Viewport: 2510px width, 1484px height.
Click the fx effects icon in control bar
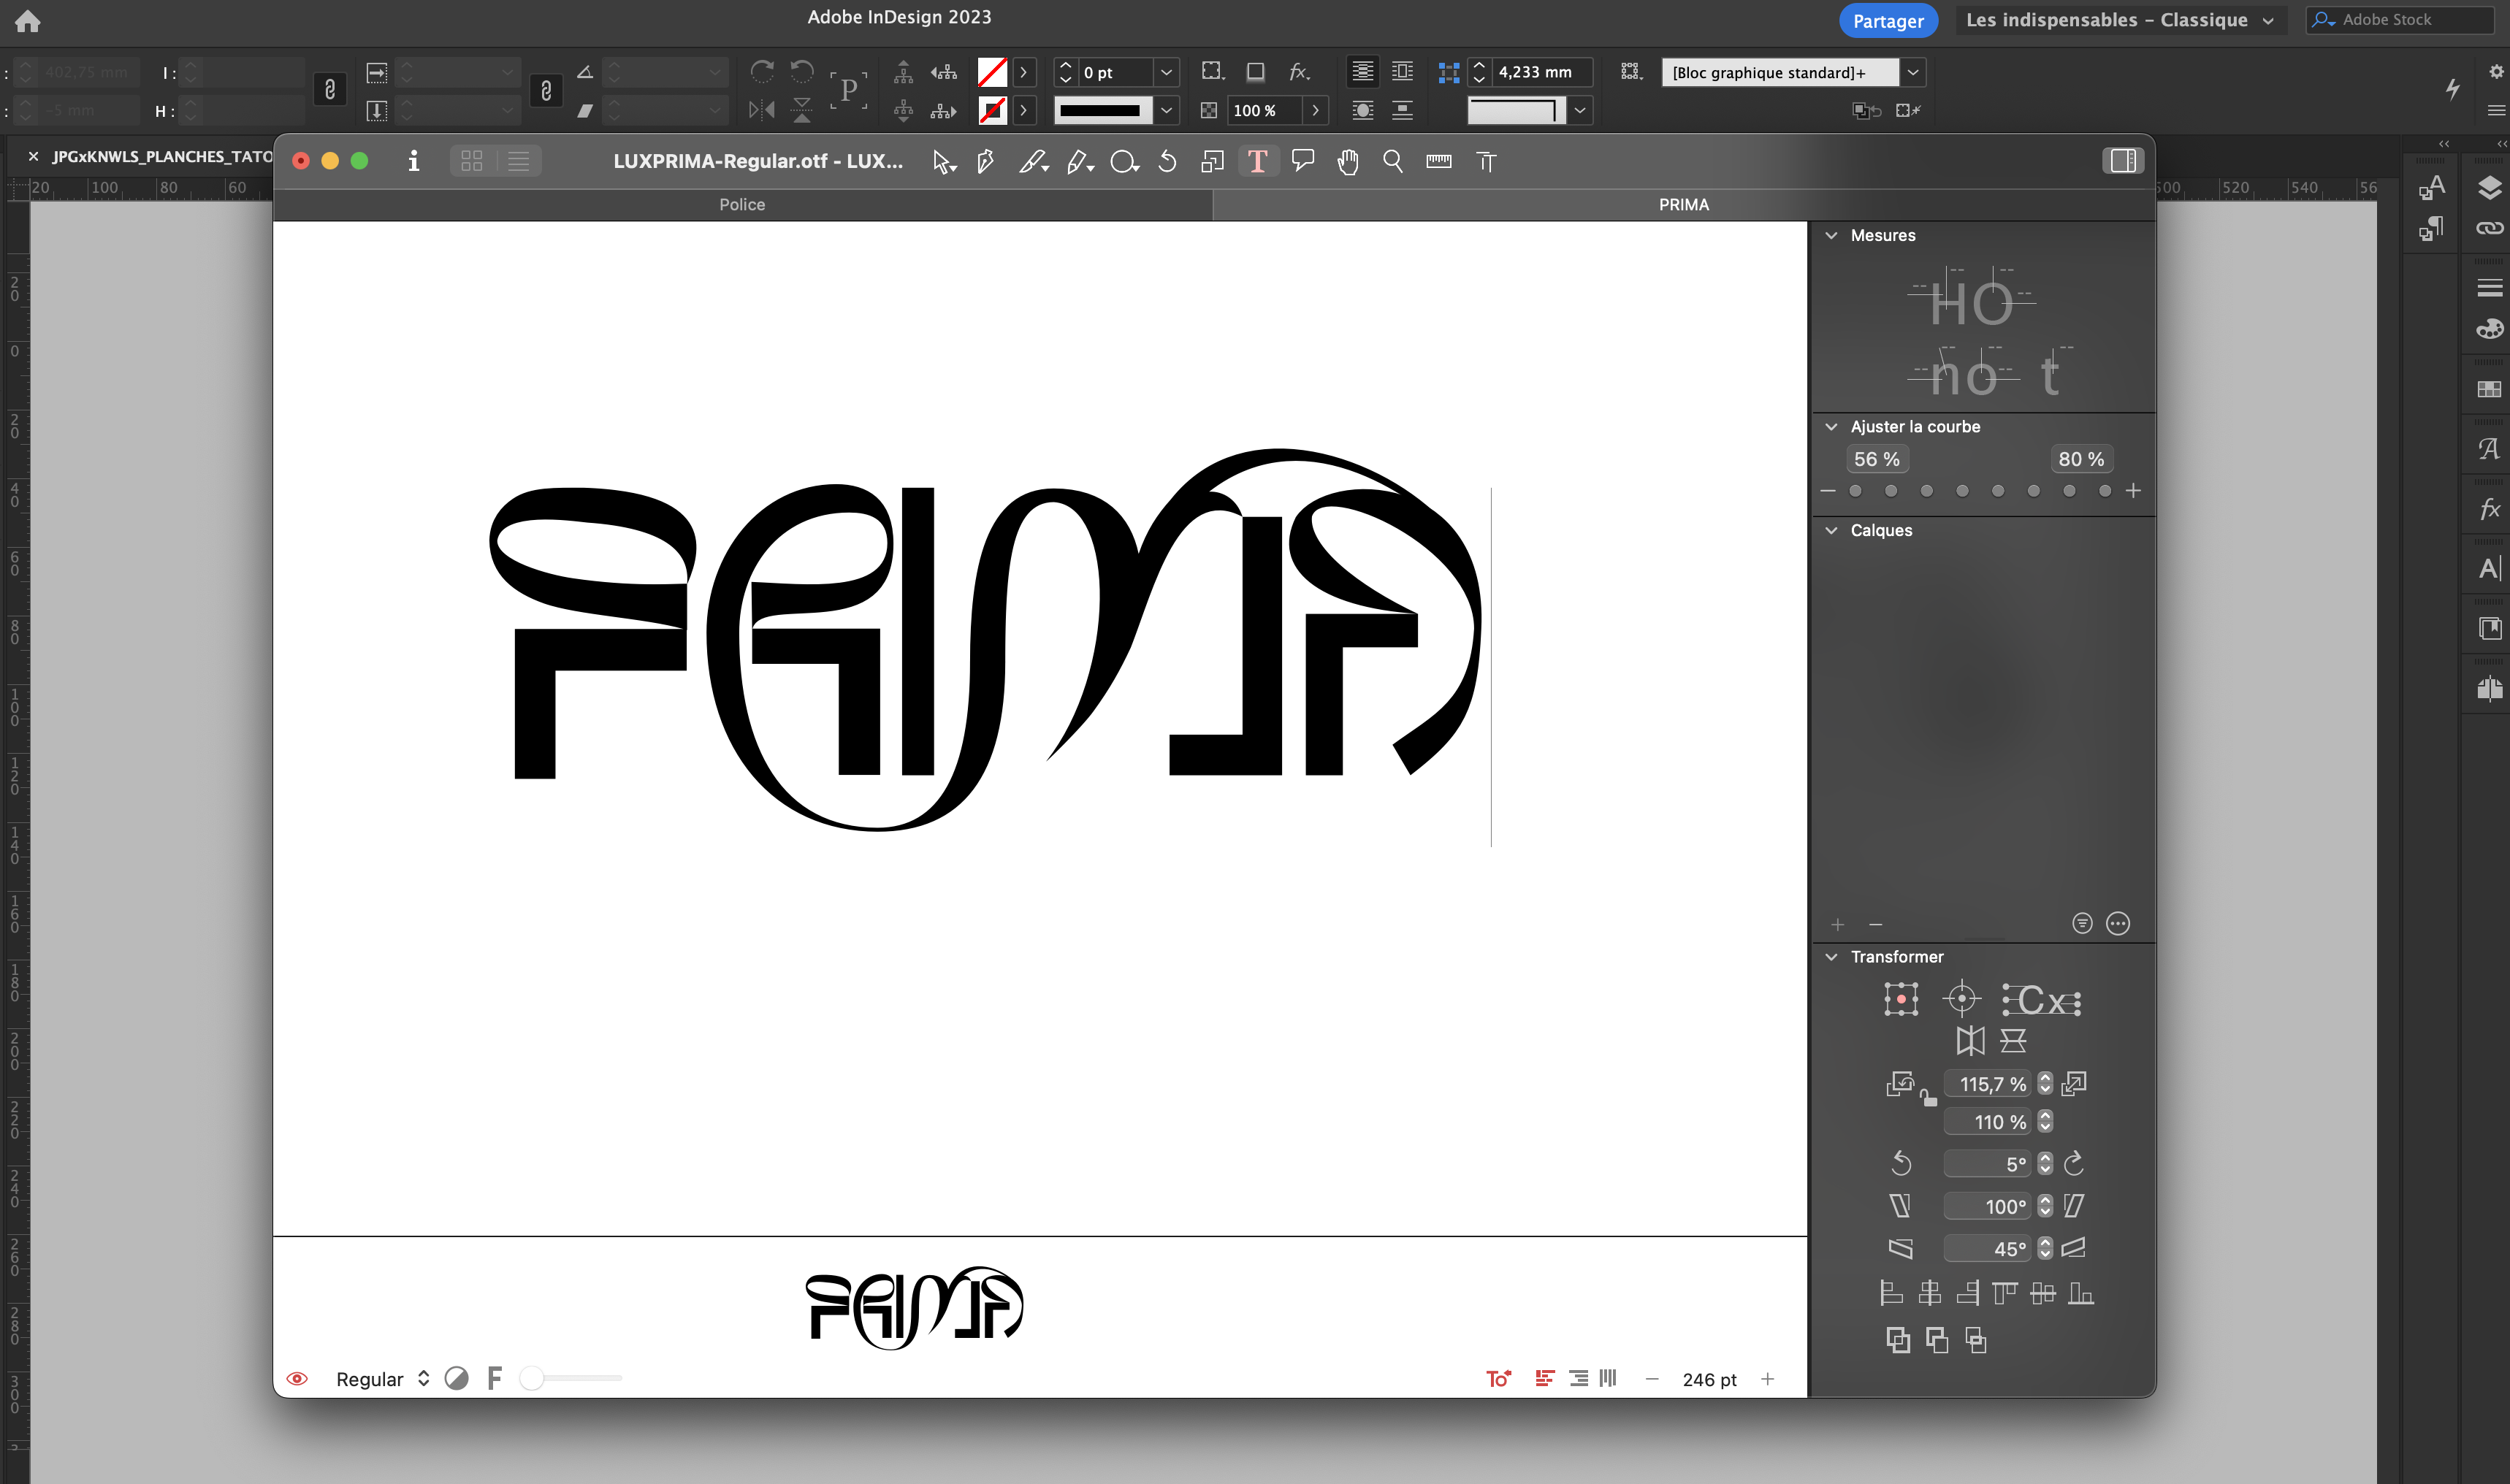click(x=1299, y=72)
